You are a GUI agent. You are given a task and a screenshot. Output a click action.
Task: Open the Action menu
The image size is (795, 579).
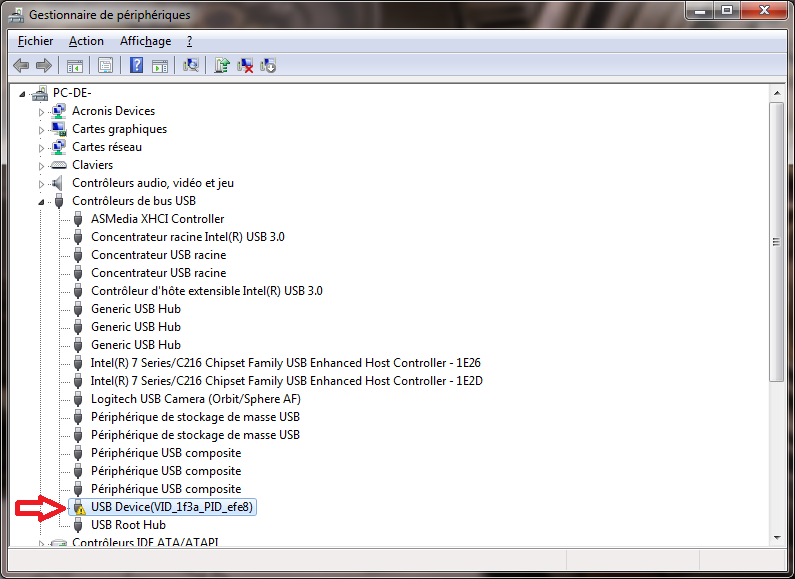(86, 41)
